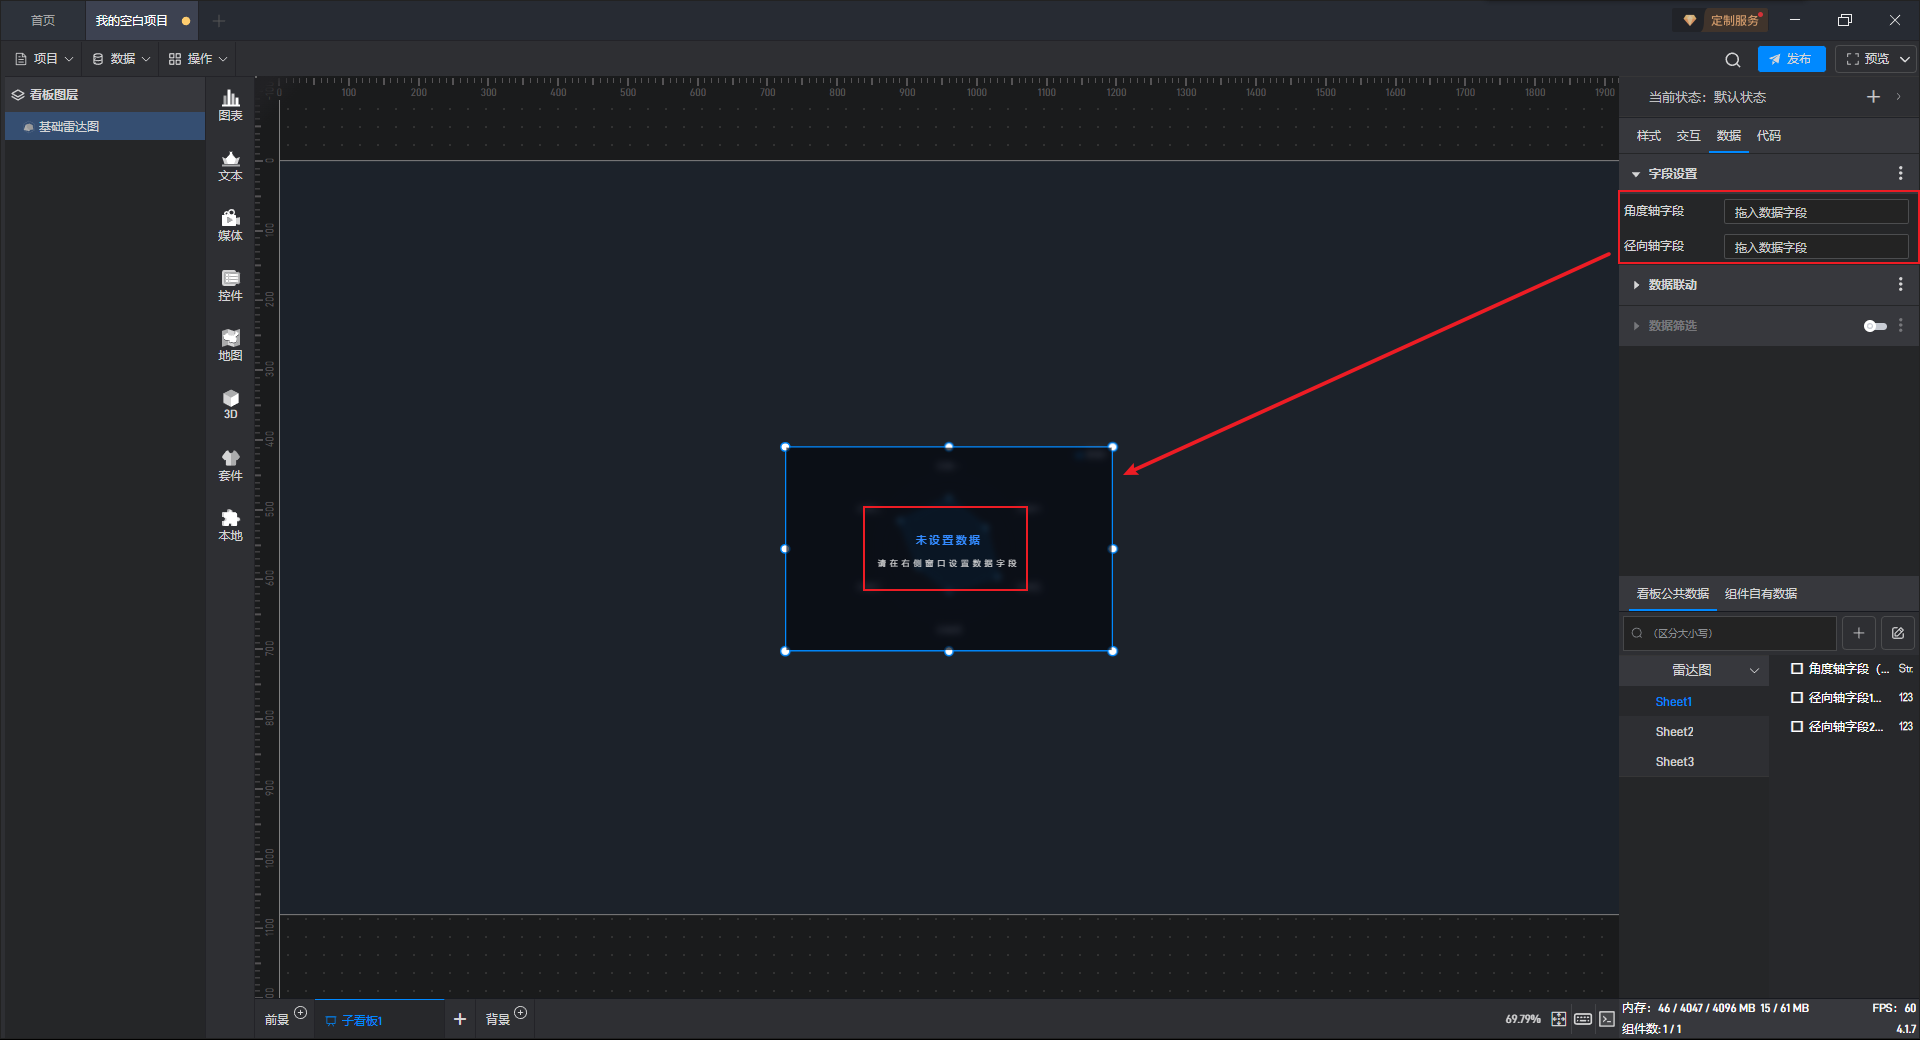Expand the 数据筛选 section

tap(1636, 326)
